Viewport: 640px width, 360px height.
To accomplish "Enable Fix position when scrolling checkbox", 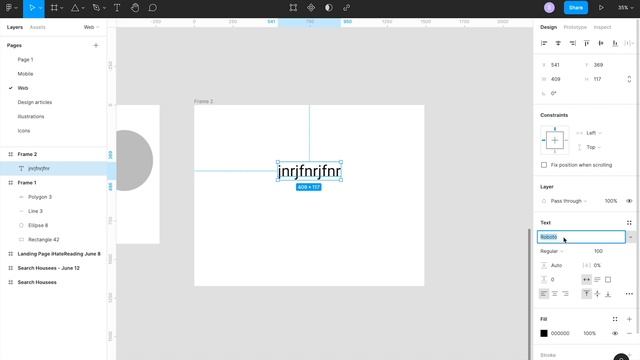I will point(544,165).
